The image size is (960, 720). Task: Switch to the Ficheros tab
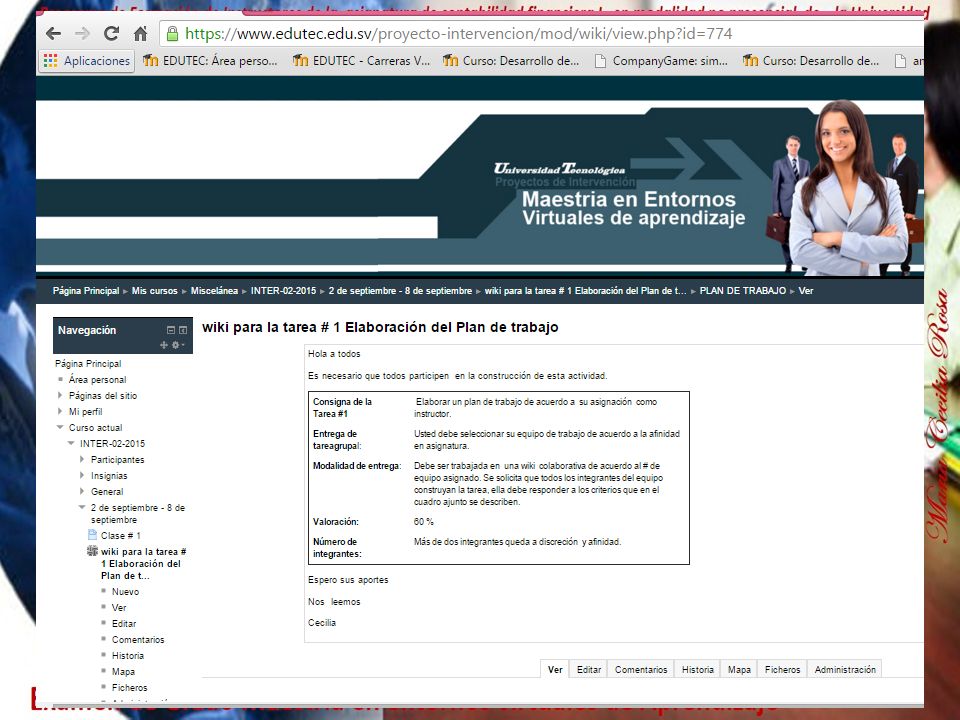[x=782, y=669]
